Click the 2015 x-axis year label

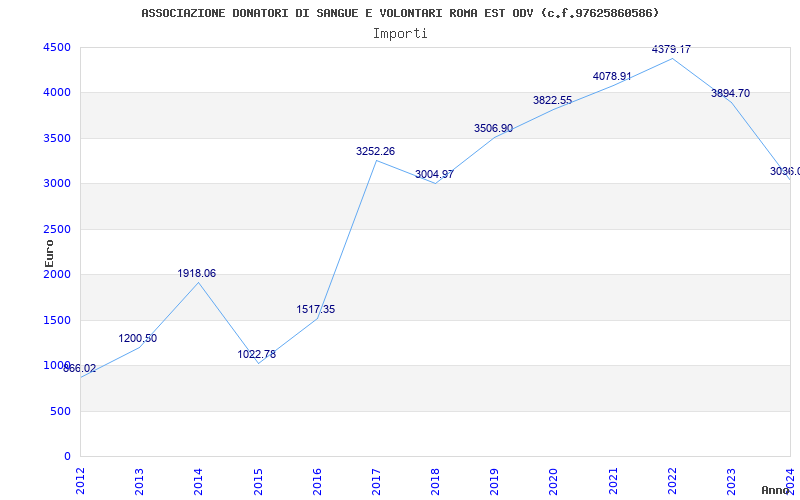pos(258,481)
